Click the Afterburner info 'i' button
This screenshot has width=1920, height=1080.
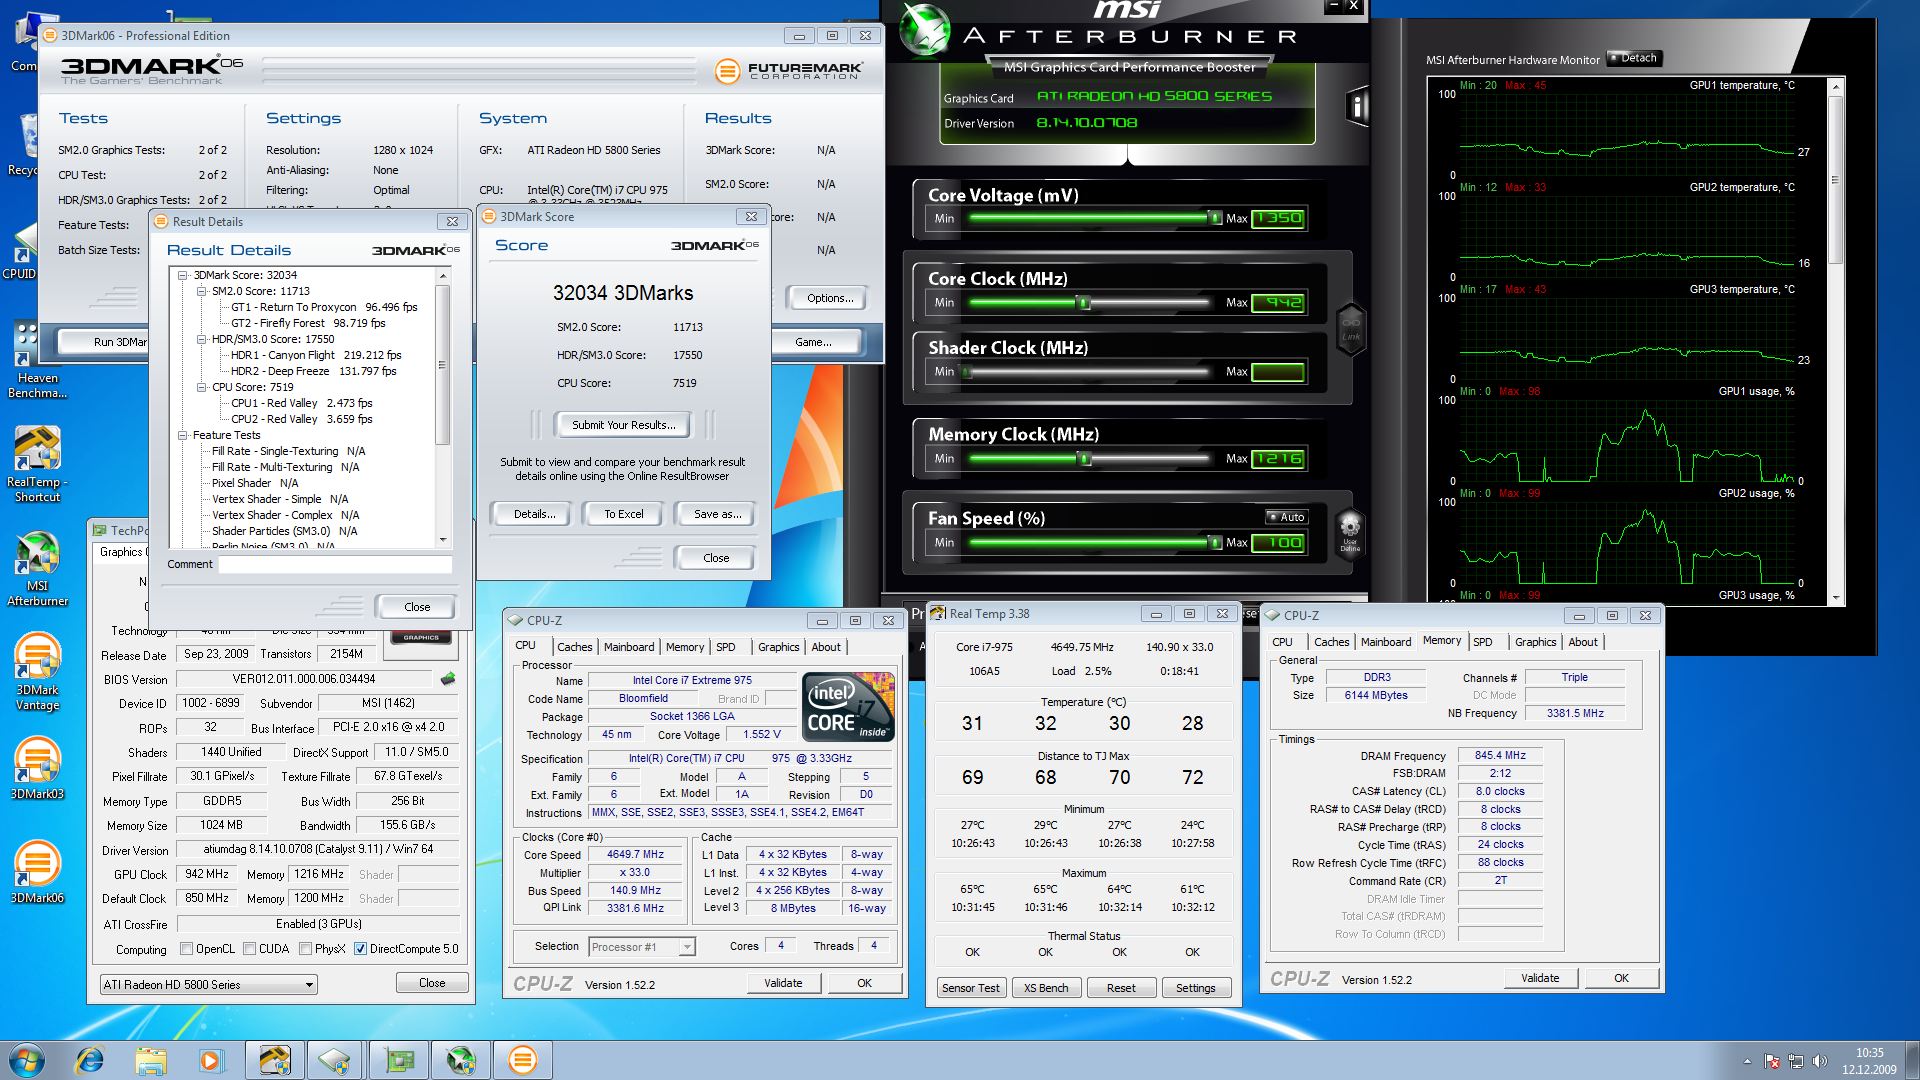tap(1357, 105)
